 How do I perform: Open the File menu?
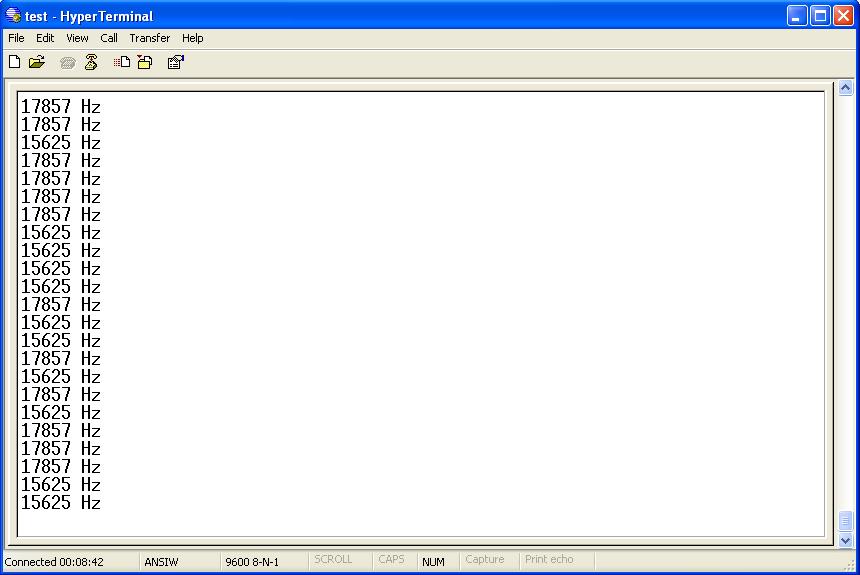click(16, 38)
